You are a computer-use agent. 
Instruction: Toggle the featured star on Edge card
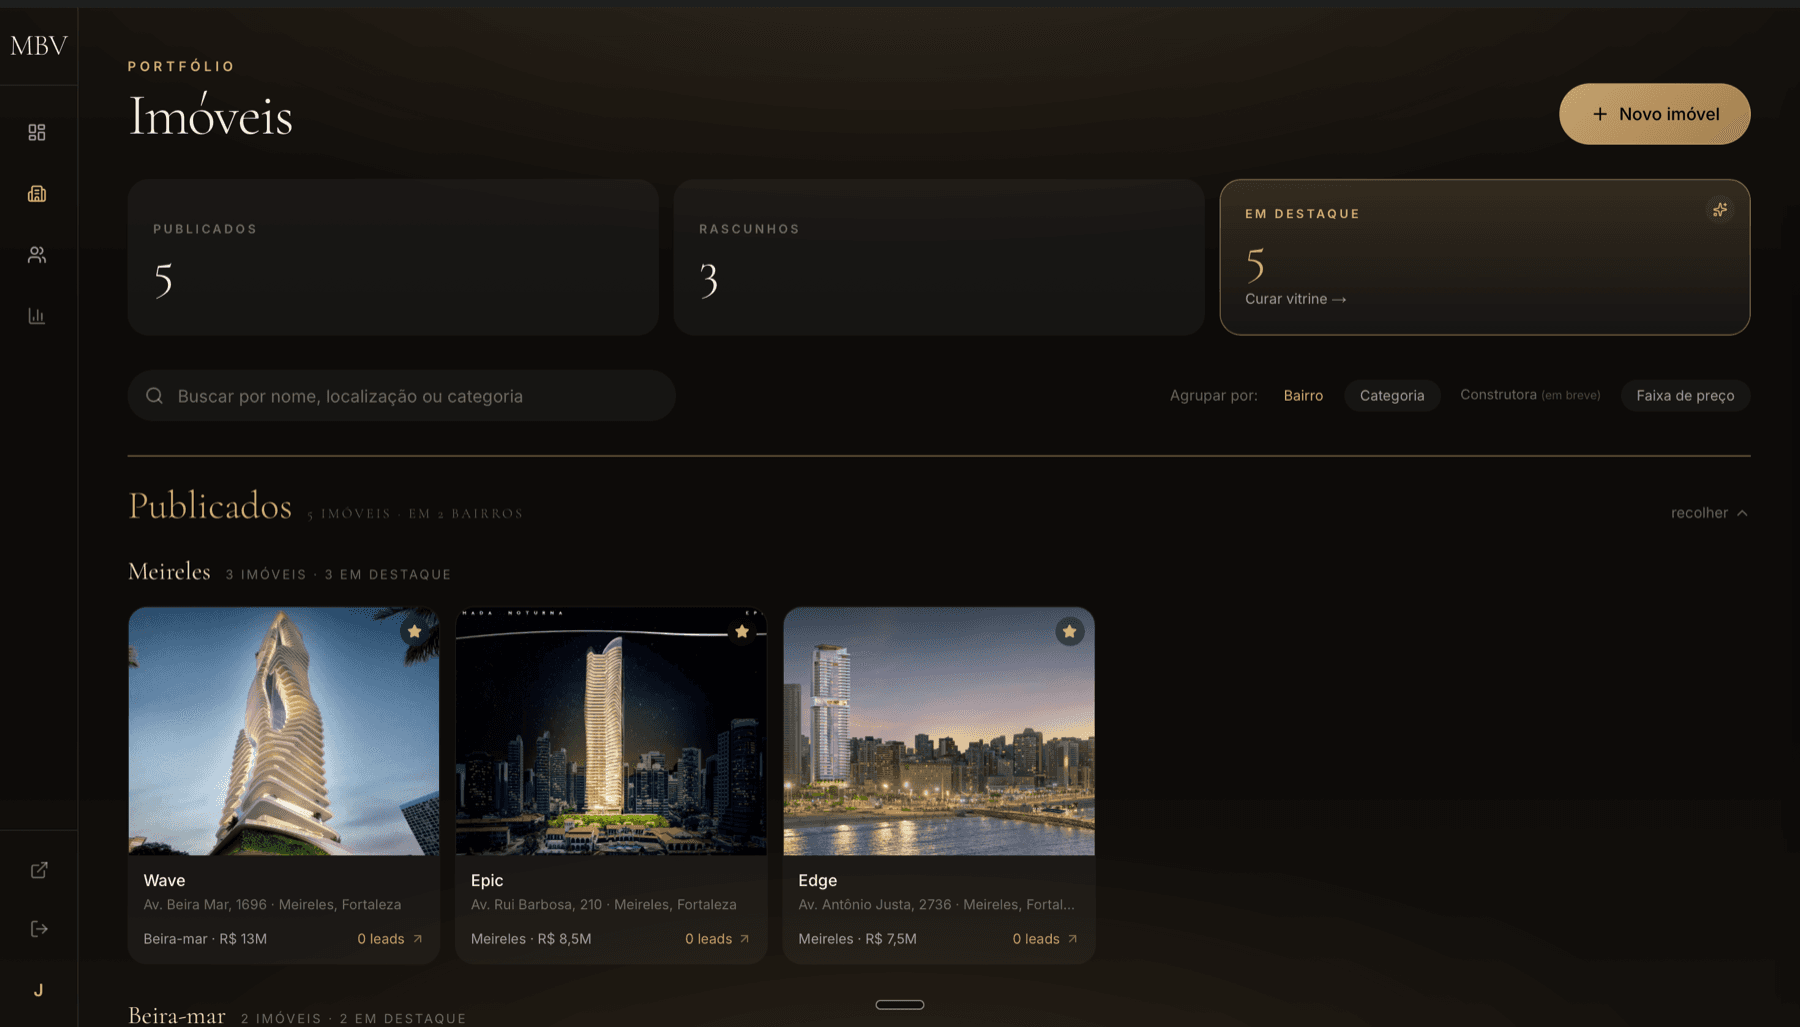point(1069,631)
